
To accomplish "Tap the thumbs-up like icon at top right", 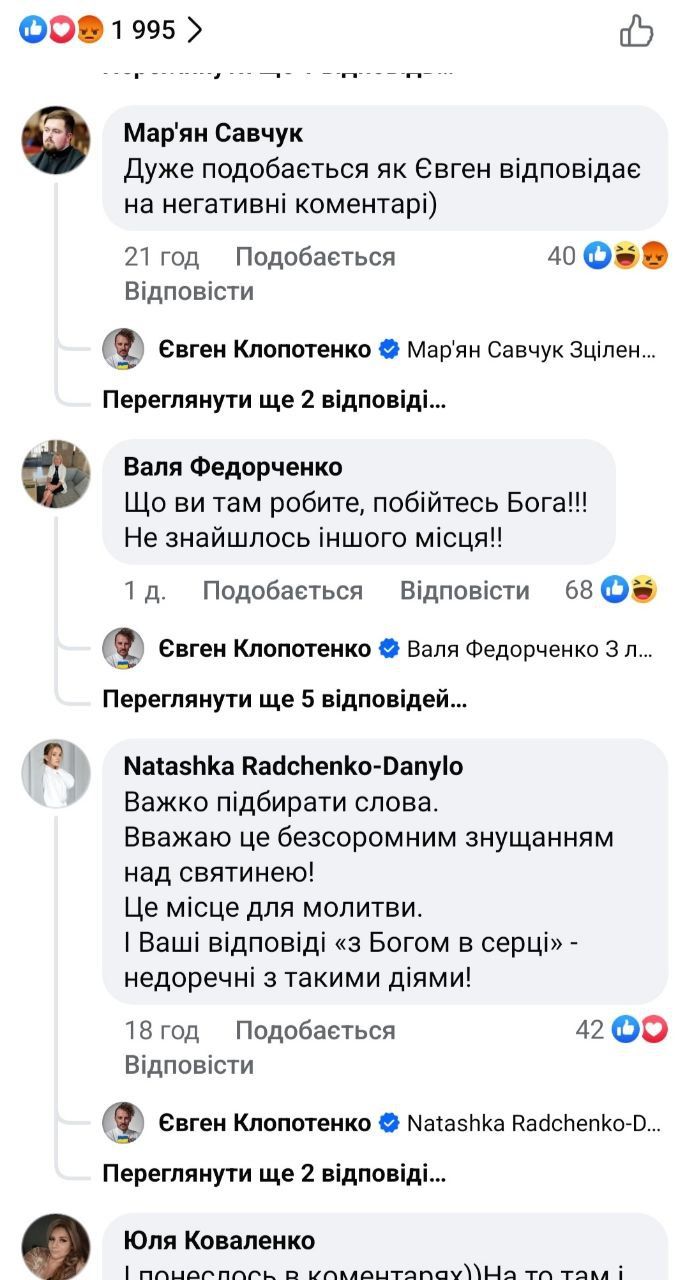I will [636, 31].
